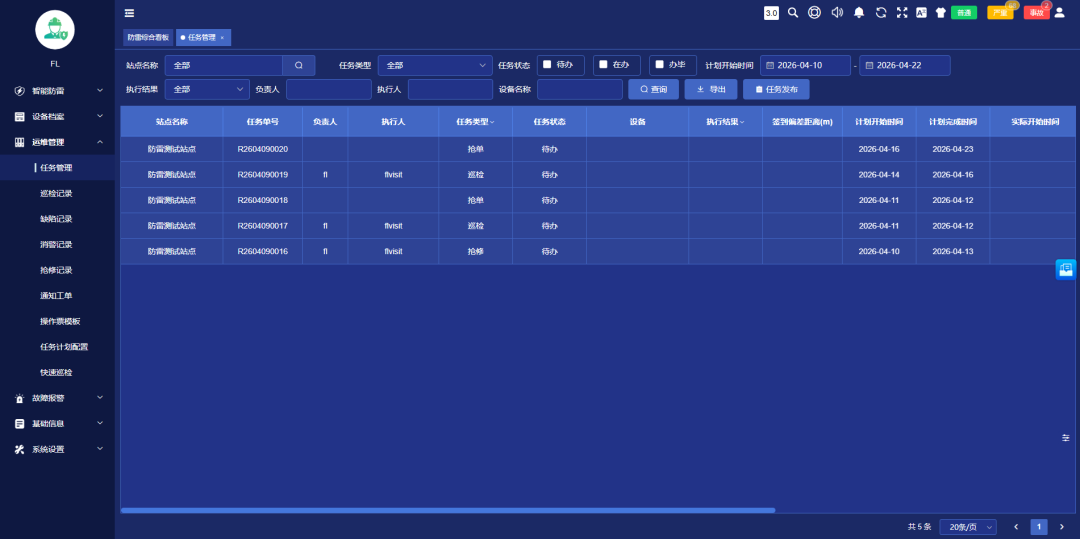Click the 负责人 input field
Image resolution: width=1080 pixels, height=539 pixels.
click(x=329, y=89)
